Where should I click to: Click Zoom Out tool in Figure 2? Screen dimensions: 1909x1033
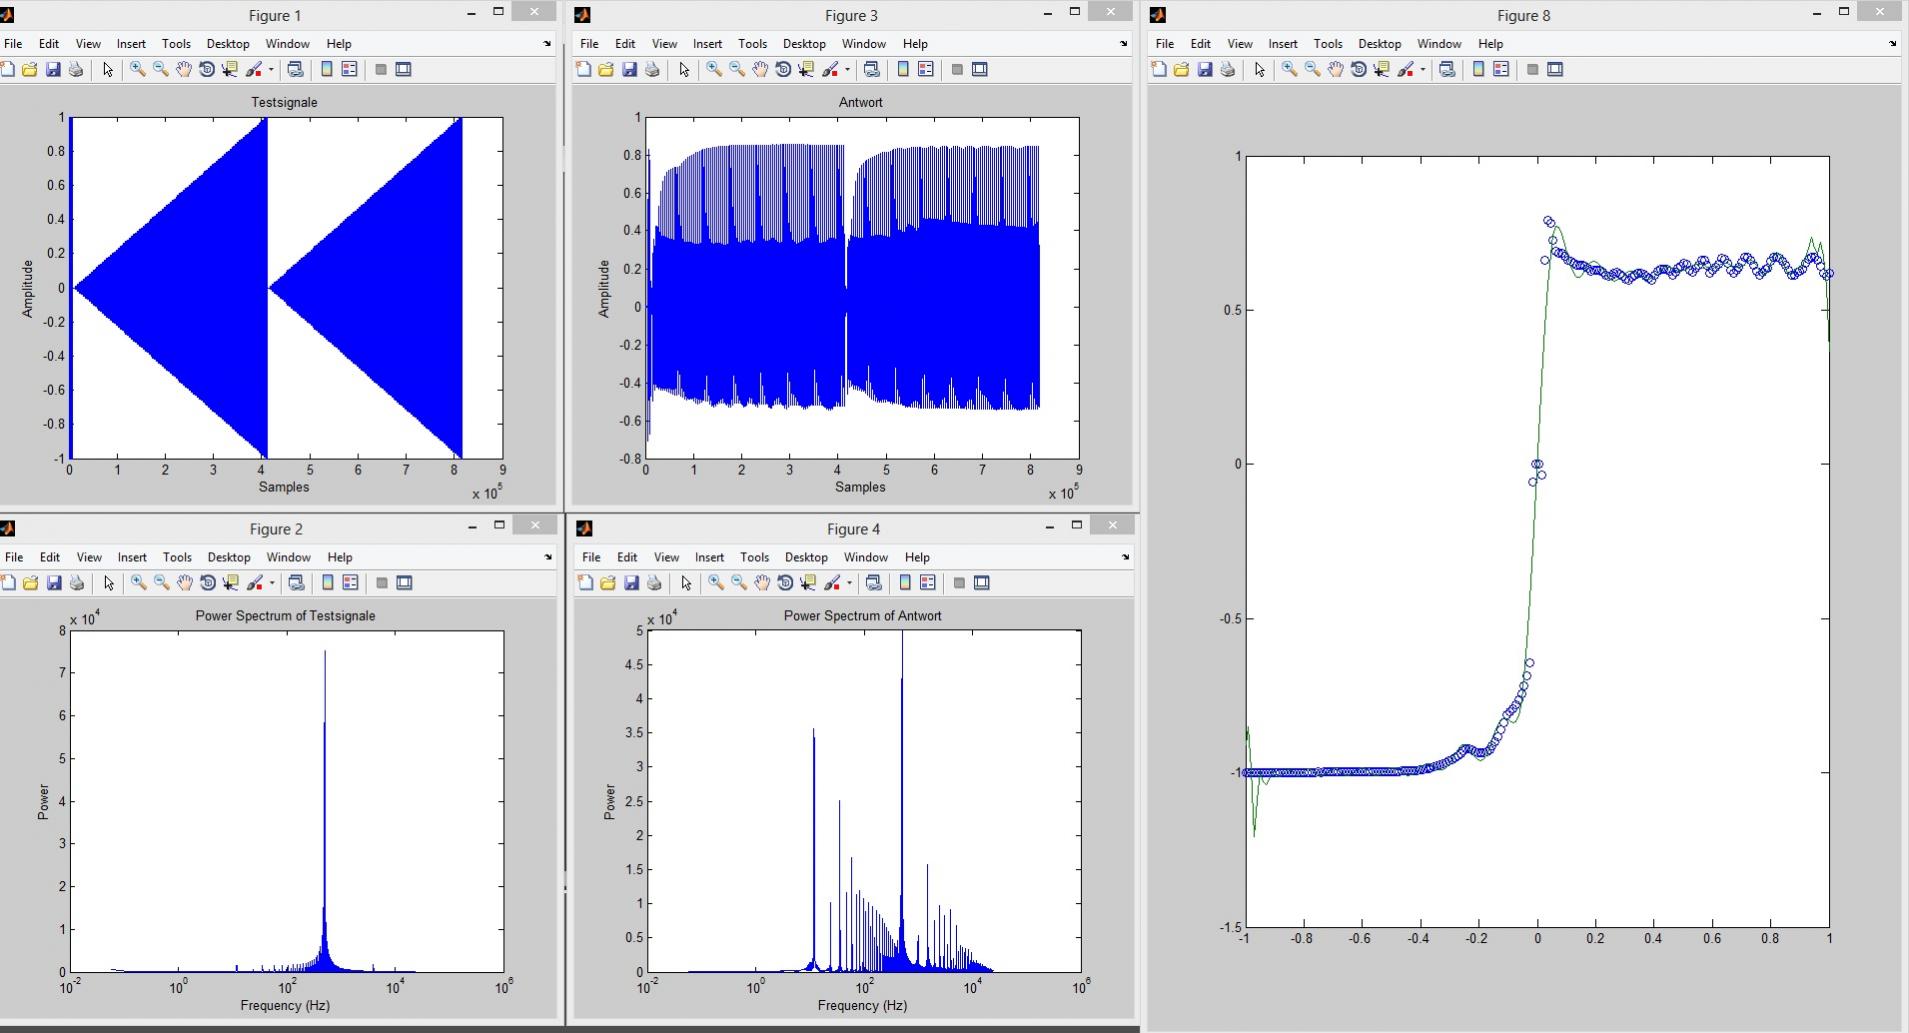(x=161, y=583)
